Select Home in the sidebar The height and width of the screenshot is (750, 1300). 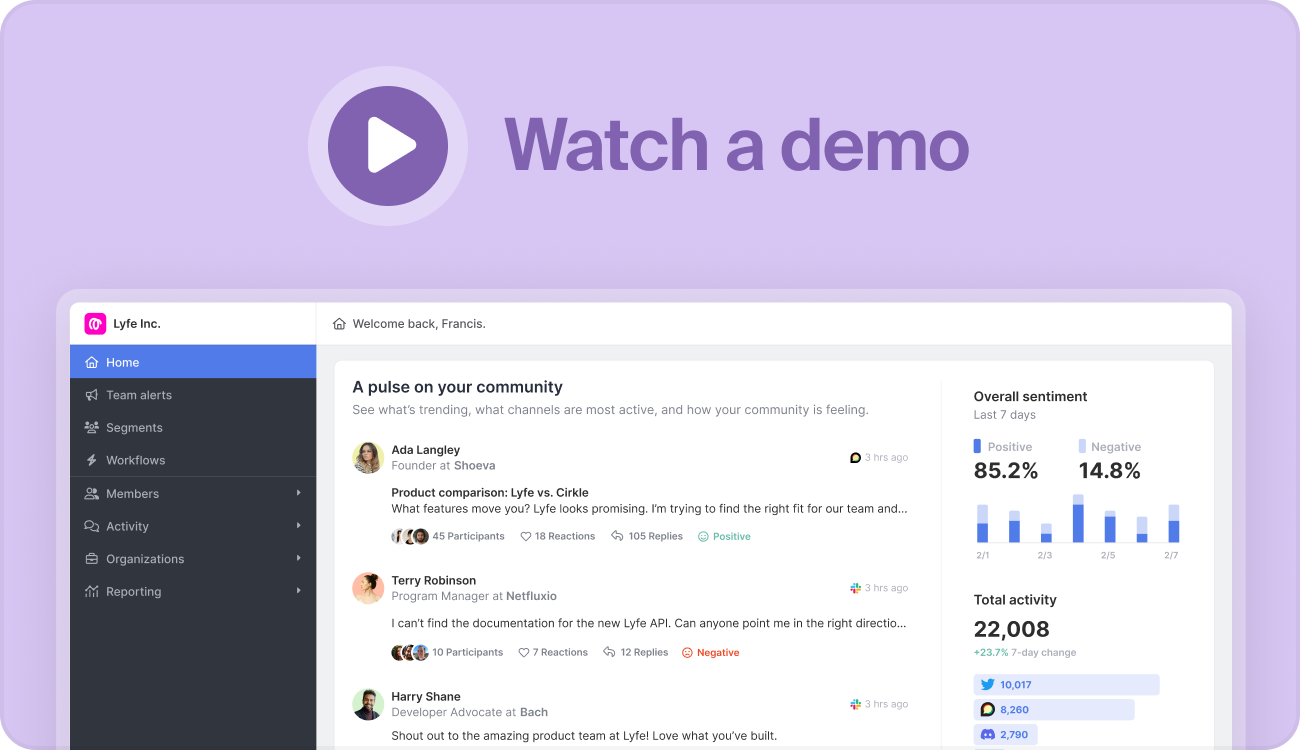[x=193, y=362]
